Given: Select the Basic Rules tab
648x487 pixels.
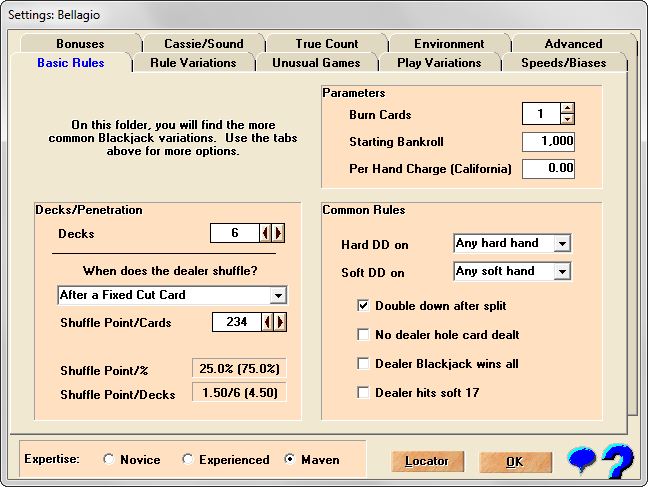Looking at the screenshot, I should pyautogui.click(x=71, y=63).
